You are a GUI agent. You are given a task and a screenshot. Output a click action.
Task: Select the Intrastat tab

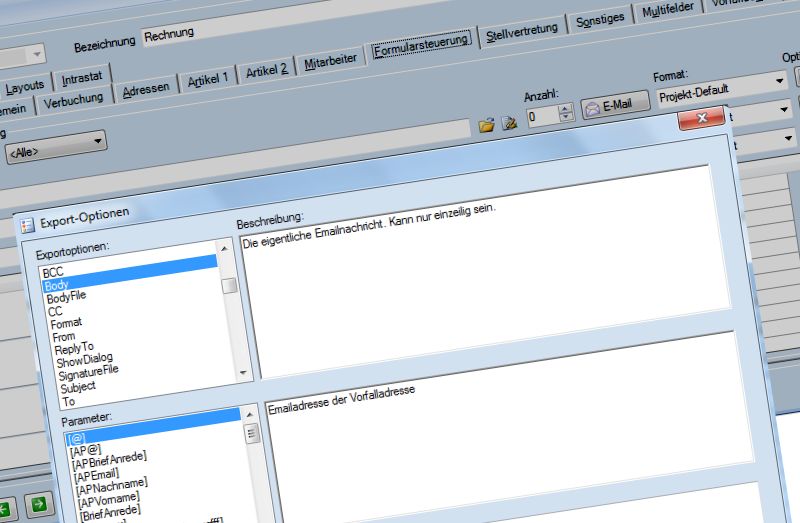(x=83, y=78)
